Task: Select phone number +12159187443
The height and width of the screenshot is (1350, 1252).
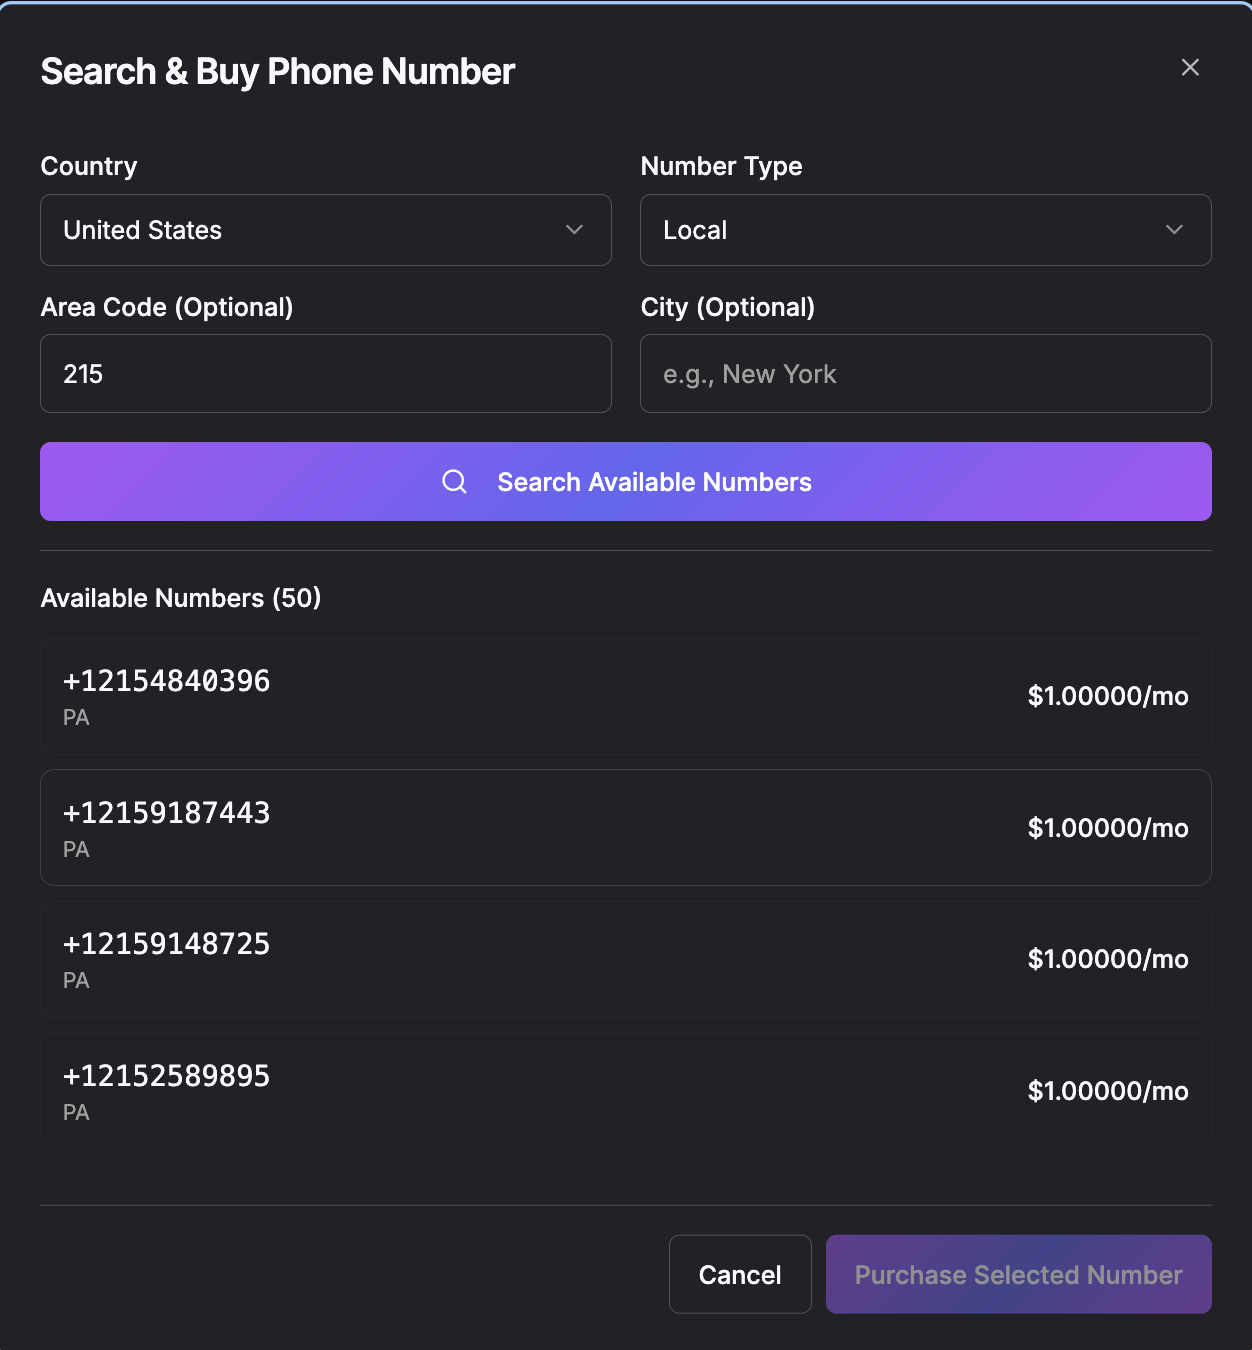Action: 625,828
